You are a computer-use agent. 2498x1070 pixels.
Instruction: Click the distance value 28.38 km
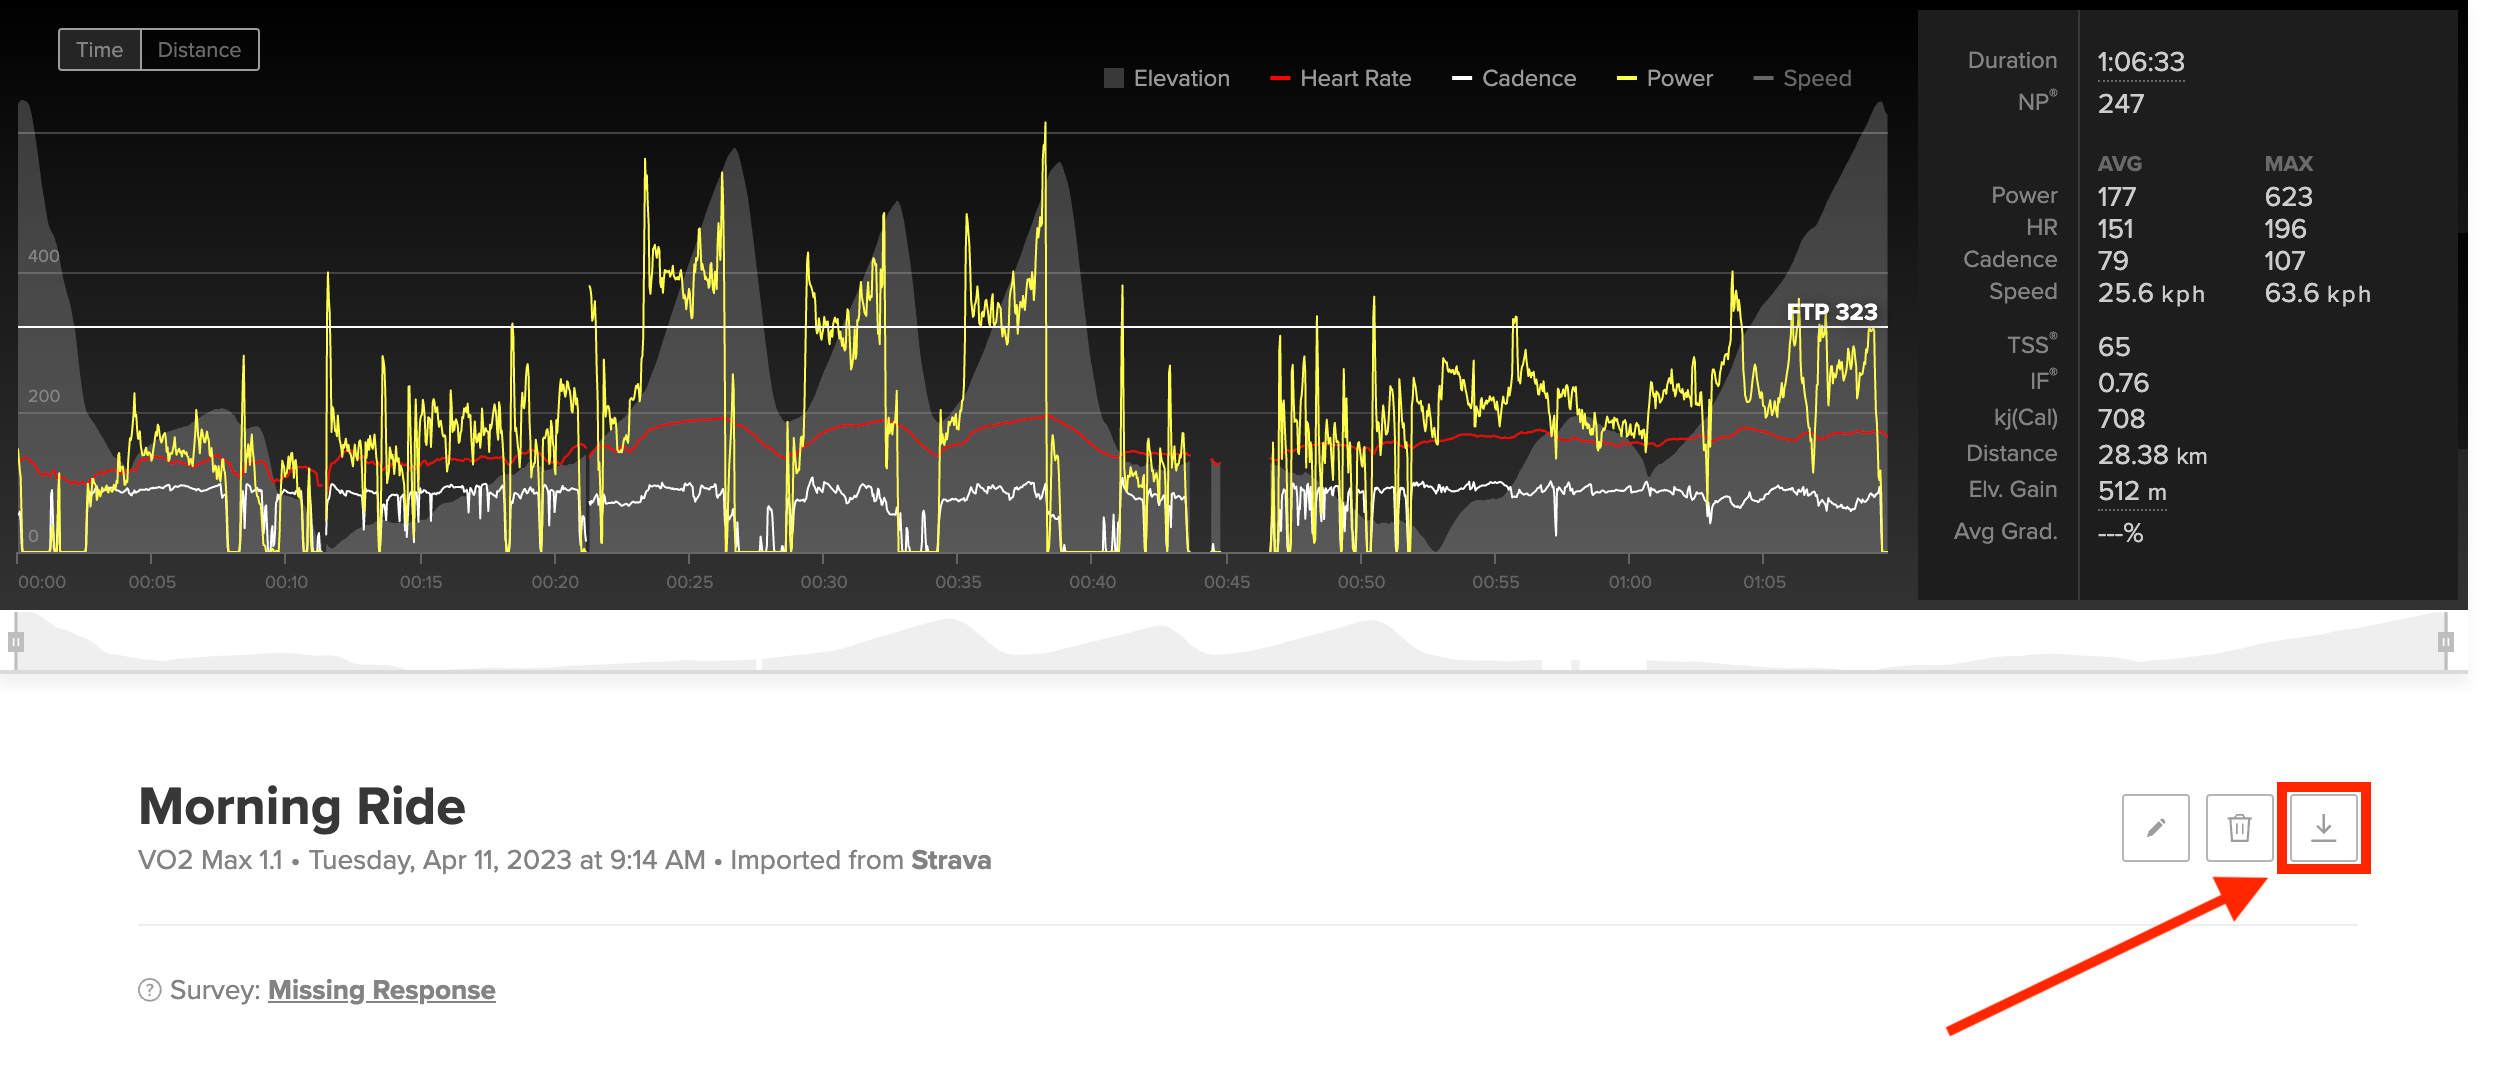pos(2153,455)
